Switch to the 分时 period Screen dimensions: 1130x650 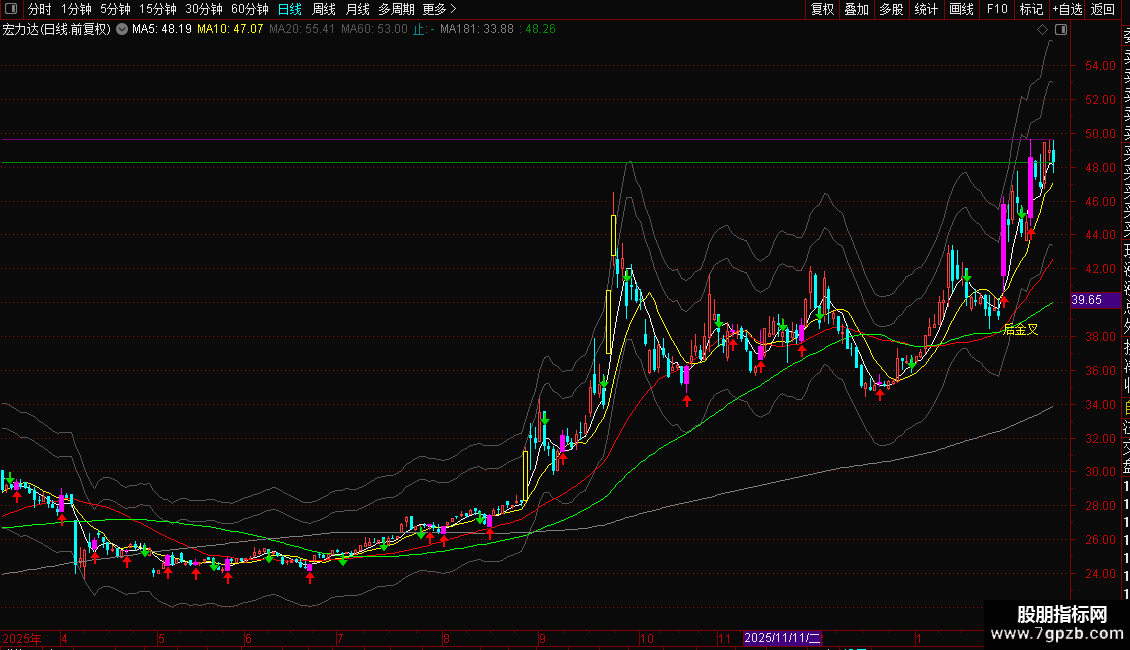[40, 9]
